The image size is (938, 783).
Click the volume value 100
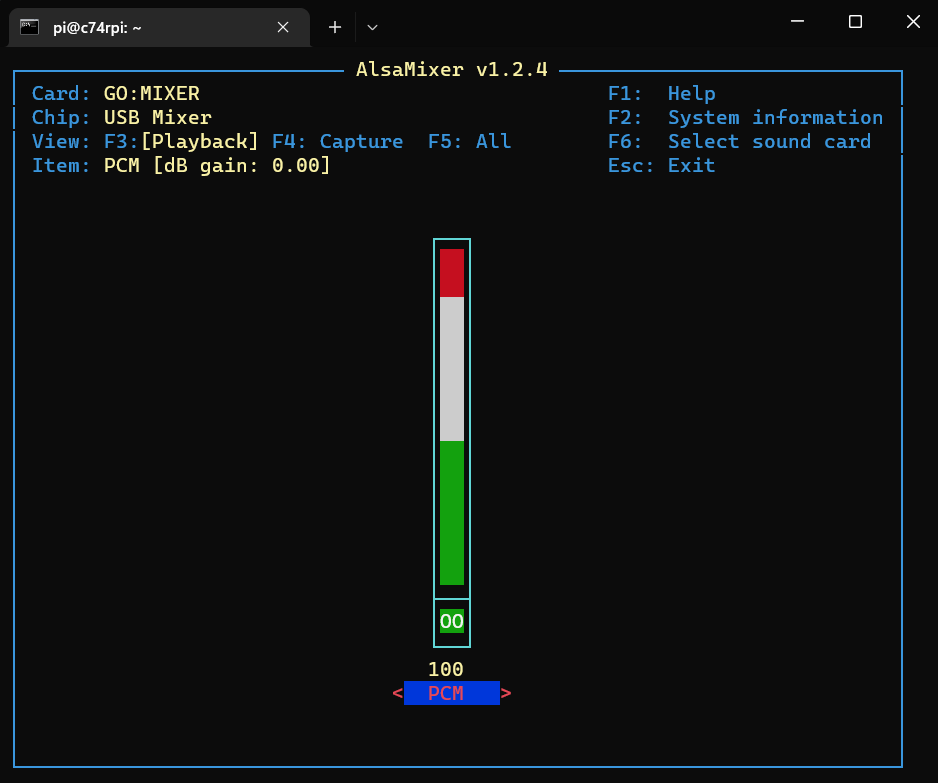[x=446, y=669]
